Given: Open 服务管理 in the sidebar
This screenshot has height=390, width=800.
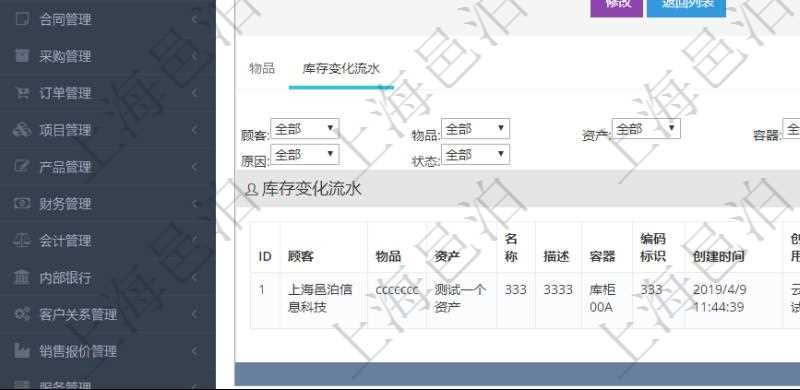Looking at the screenshot, I should (x=108, y=380).
